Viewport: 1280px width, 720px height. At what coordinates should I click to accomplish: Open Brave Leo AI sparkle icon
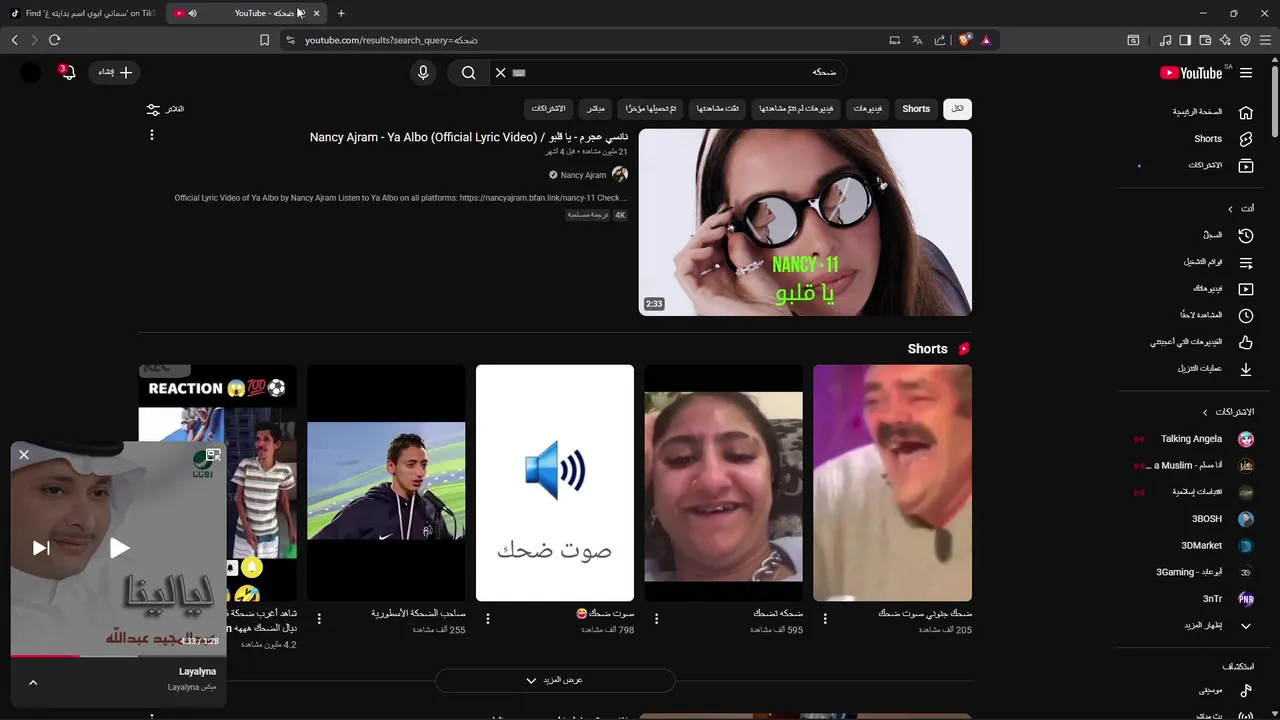tap(1225, 40)
